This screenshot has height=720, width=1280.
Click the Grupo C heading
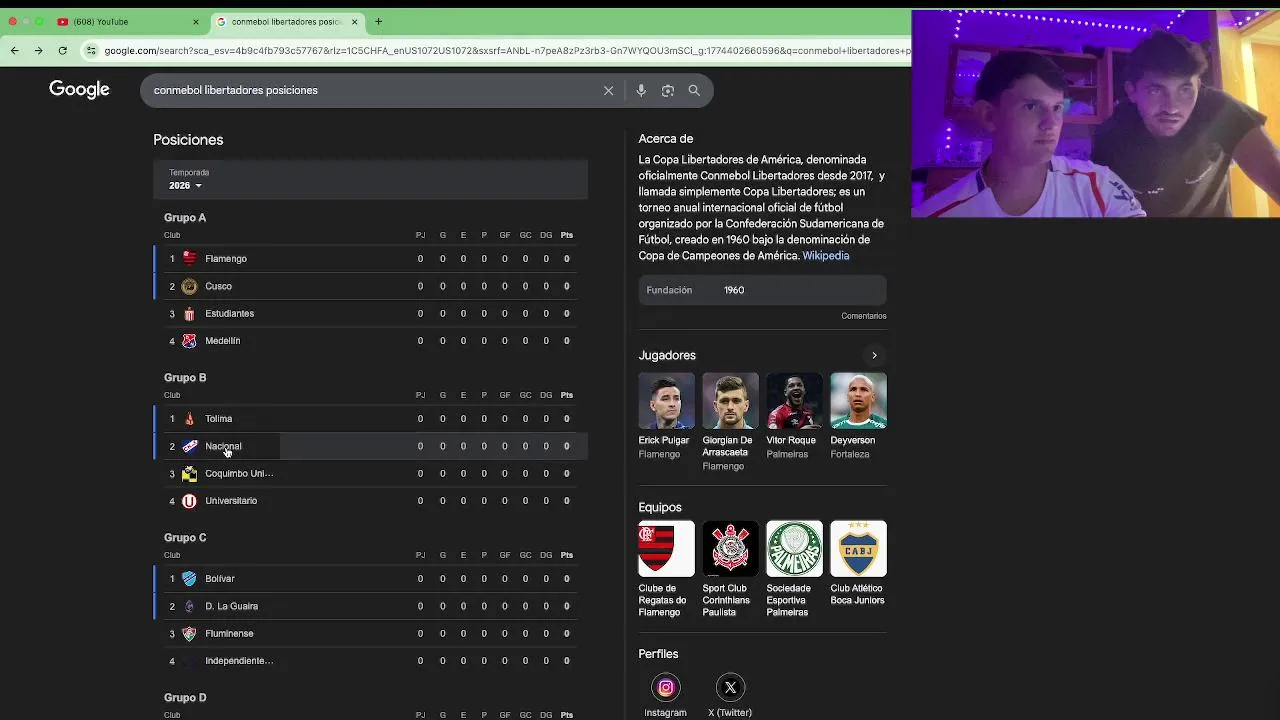click(x=185, y=537)
